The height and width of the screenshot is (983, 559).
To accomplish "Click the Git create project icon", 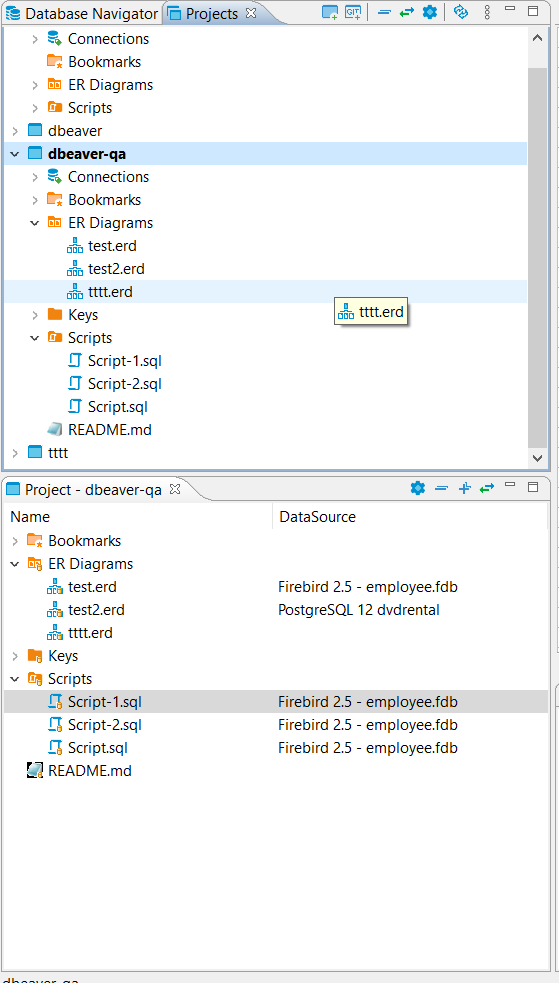I will [353, 12].
